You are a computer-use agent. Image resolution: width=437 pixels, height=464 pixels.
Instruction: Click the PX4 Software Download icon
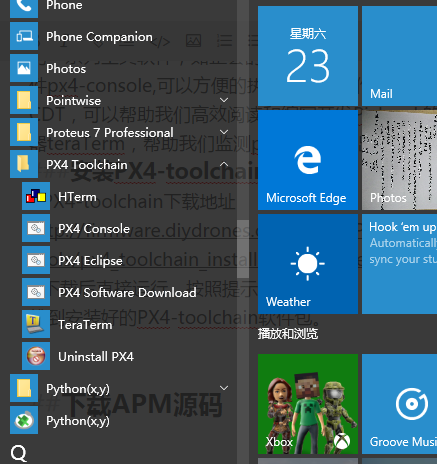(x=36, y=292)
